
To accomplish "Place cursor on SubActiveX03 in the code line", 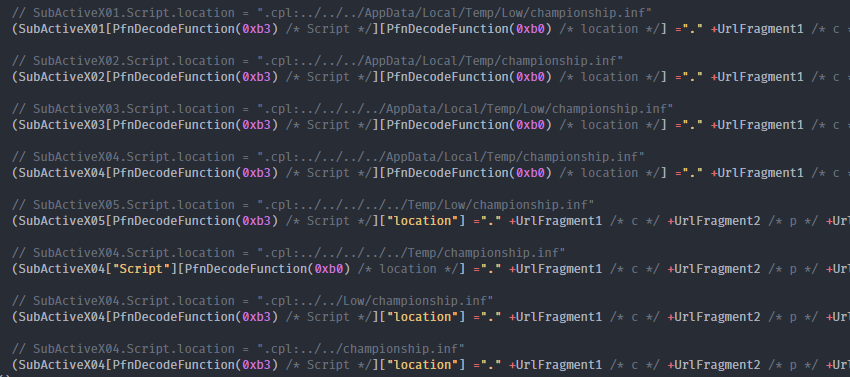I will click(x=61, y=125).
